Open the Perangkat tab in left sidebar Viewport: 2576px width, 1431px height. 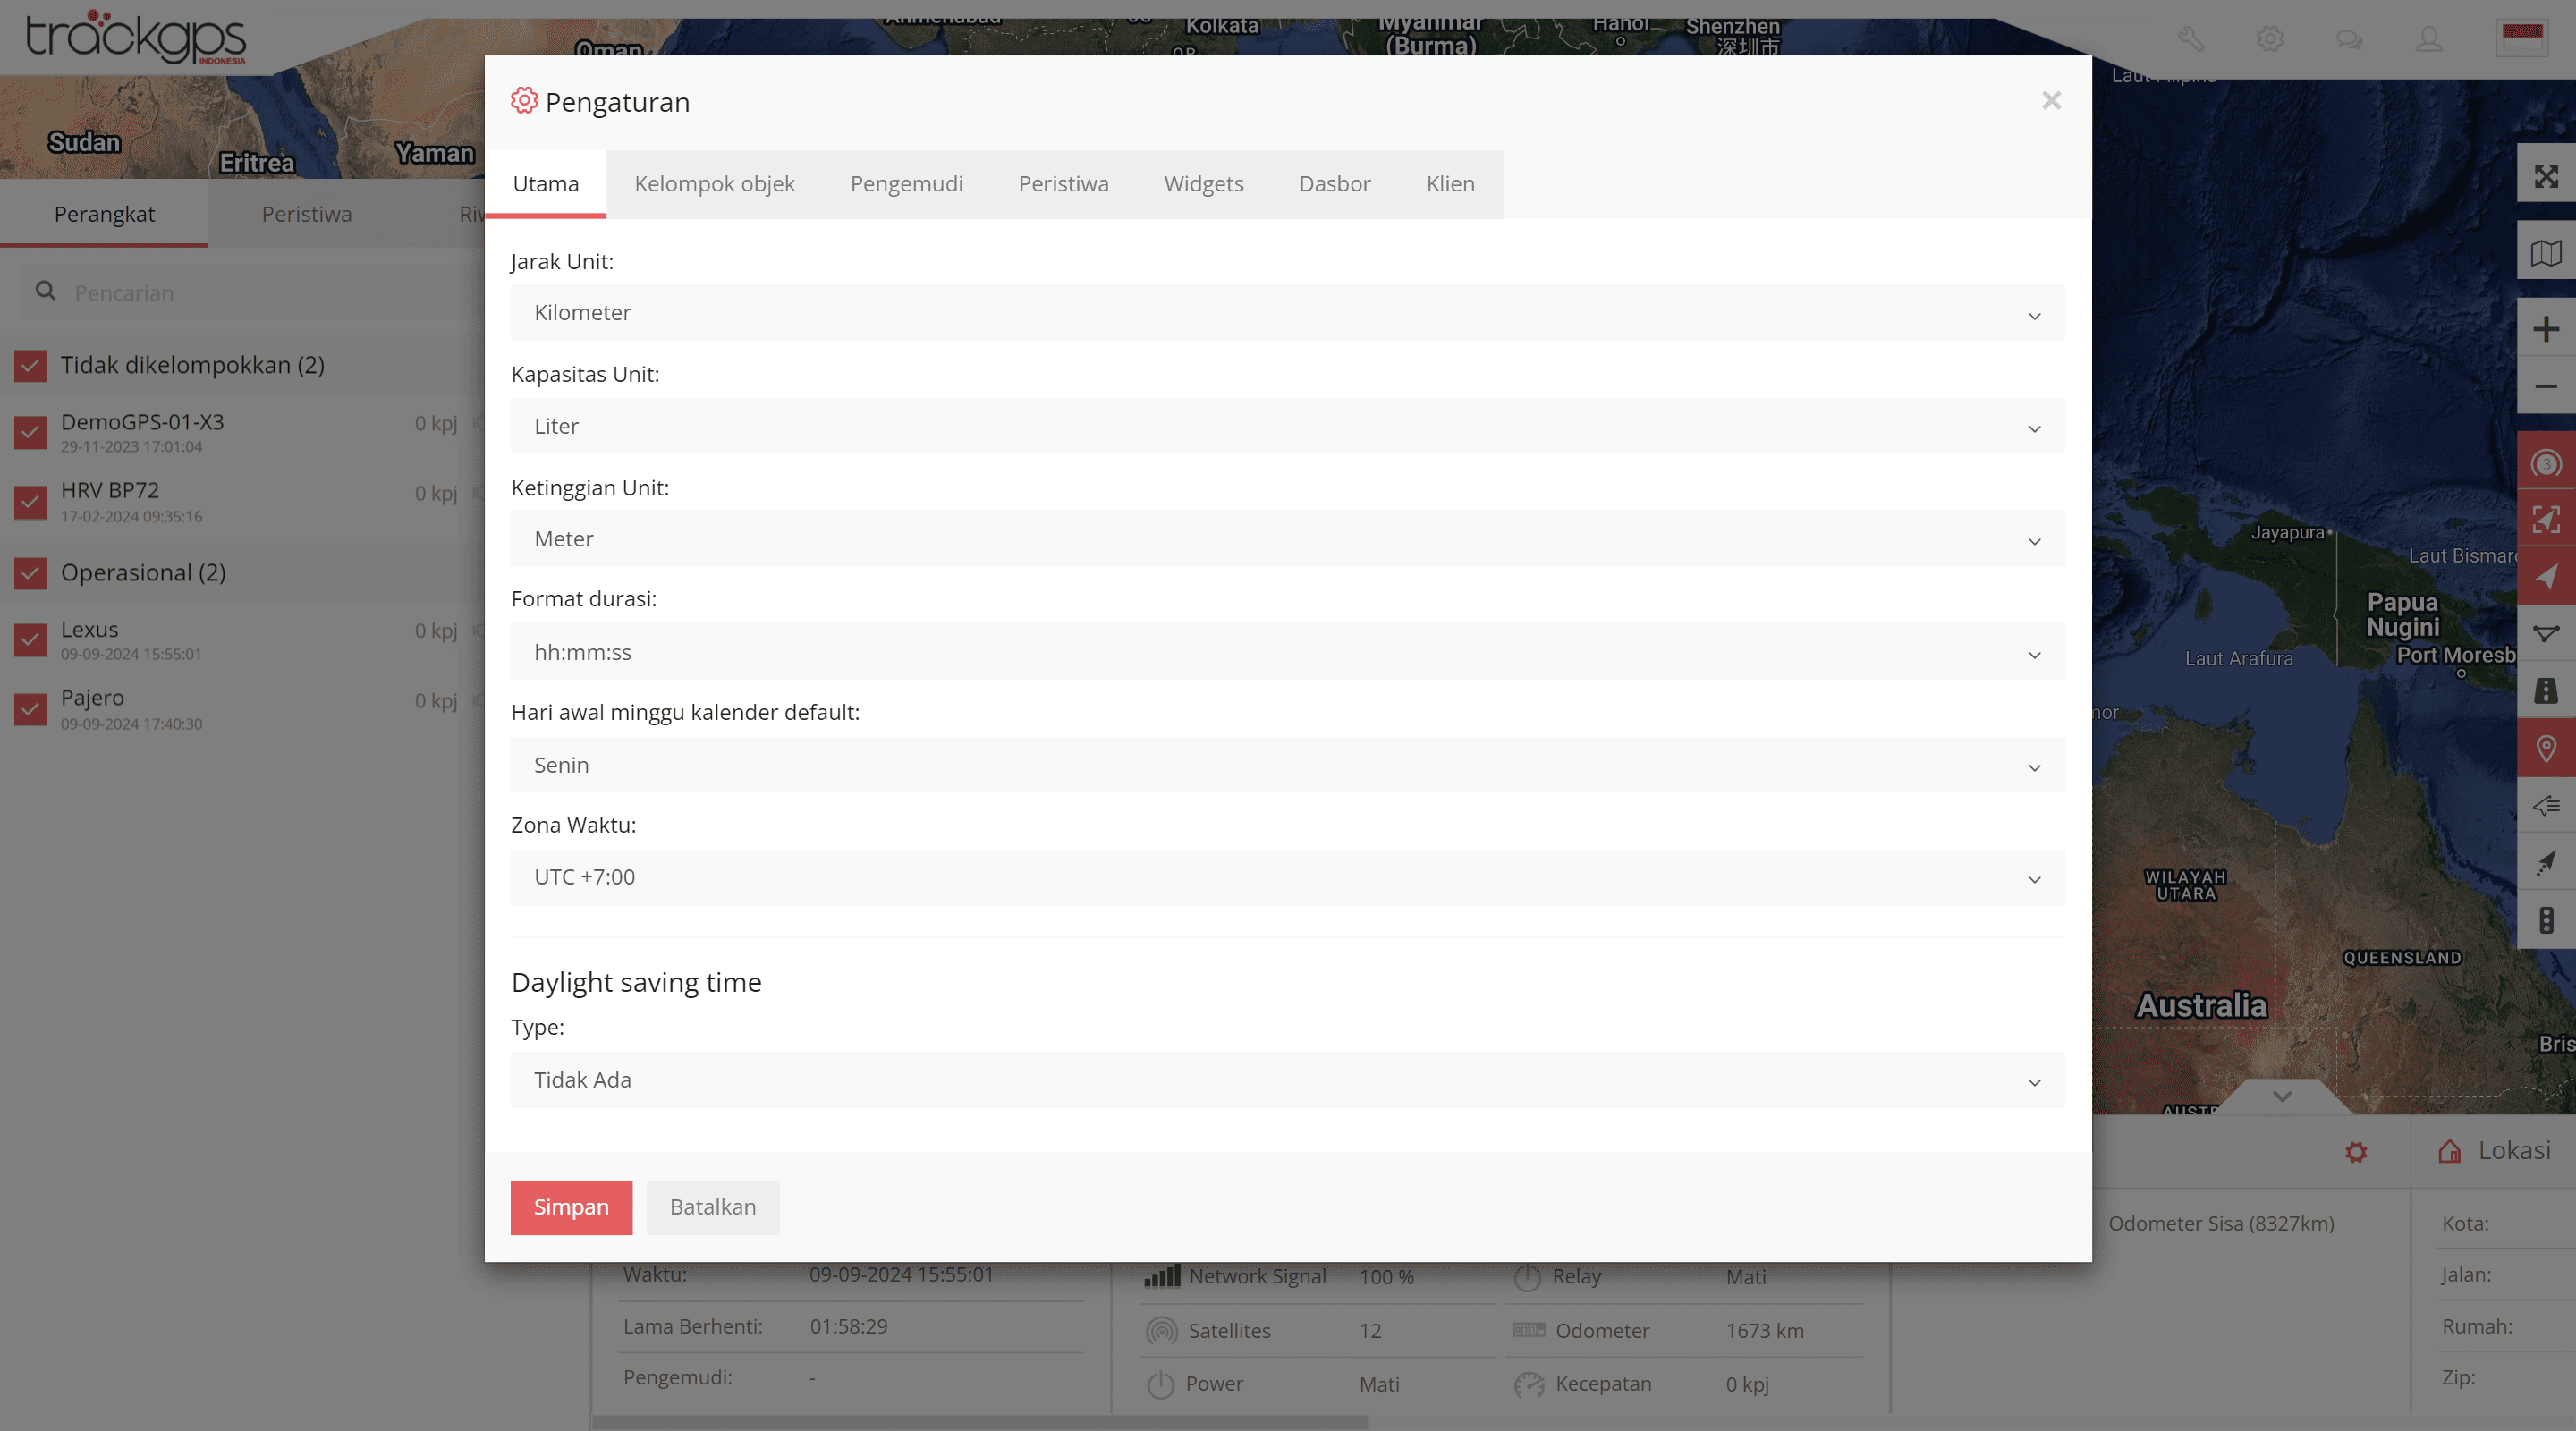pos(104,214)
